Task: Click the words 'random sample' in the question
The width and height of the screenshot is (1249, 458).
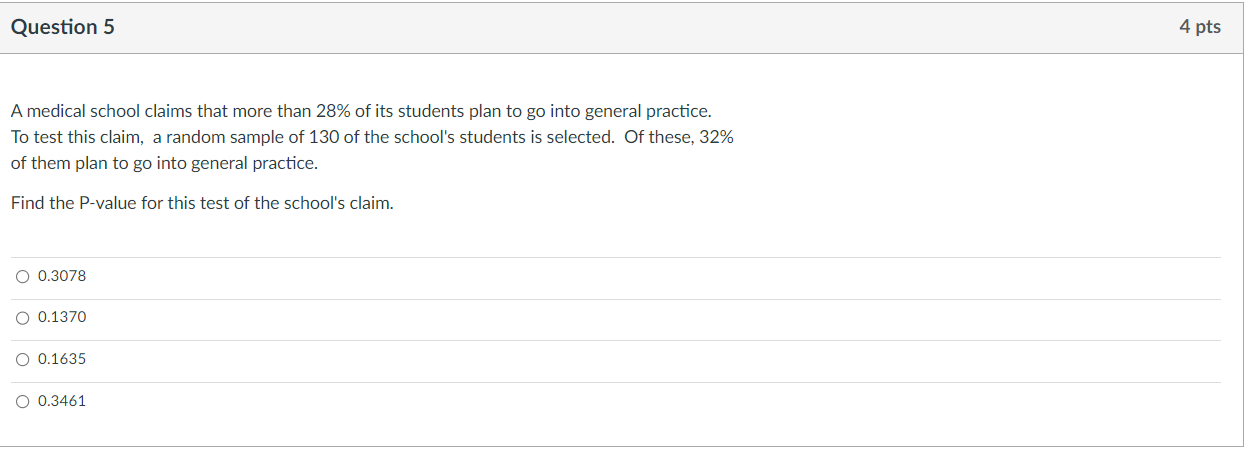Action: coord(219,137)
